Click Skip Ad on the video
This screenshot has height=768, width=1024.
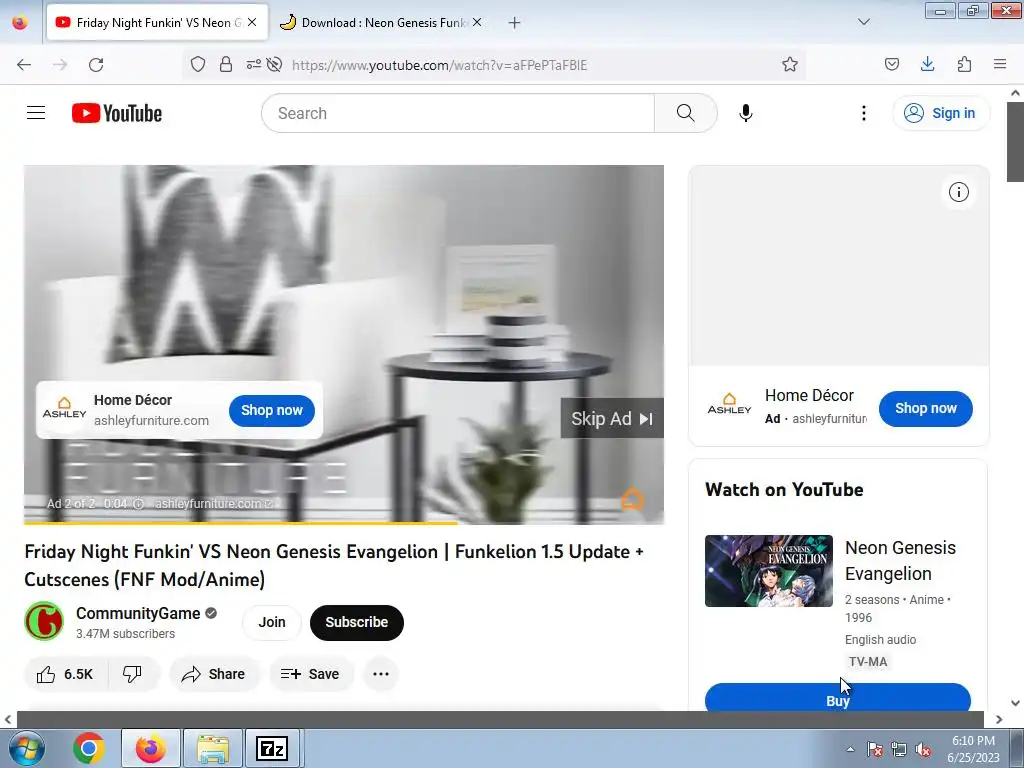coord(612,419)
